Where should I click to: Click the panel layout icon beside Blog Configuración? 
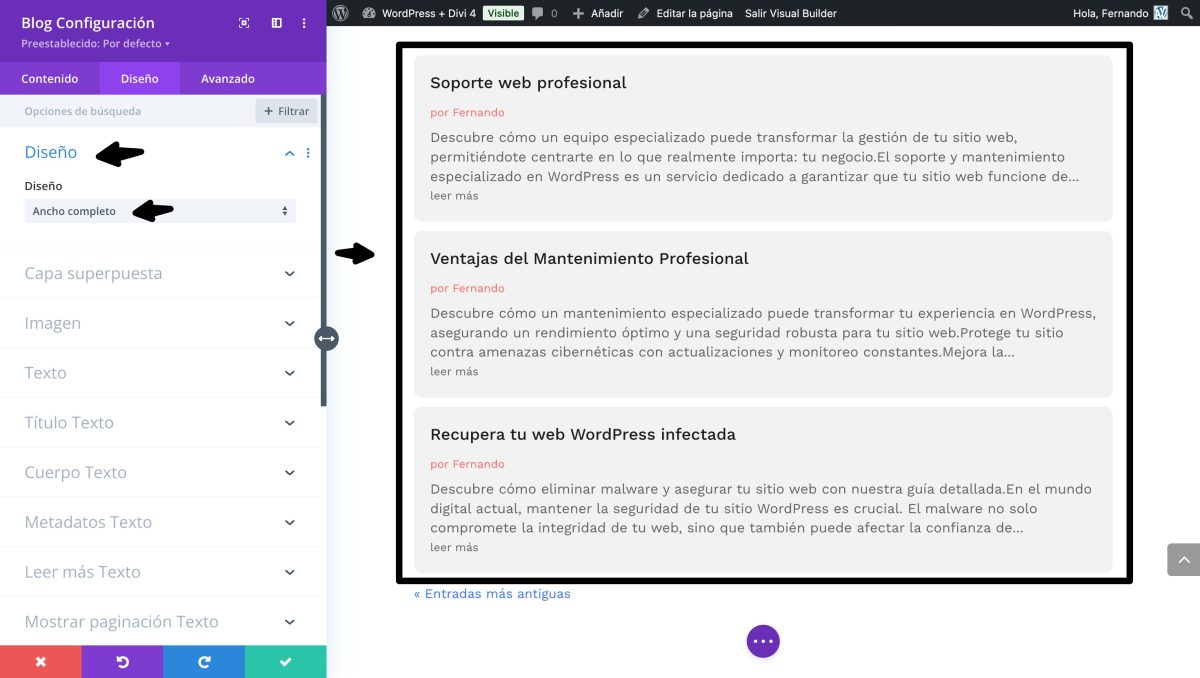276,22
